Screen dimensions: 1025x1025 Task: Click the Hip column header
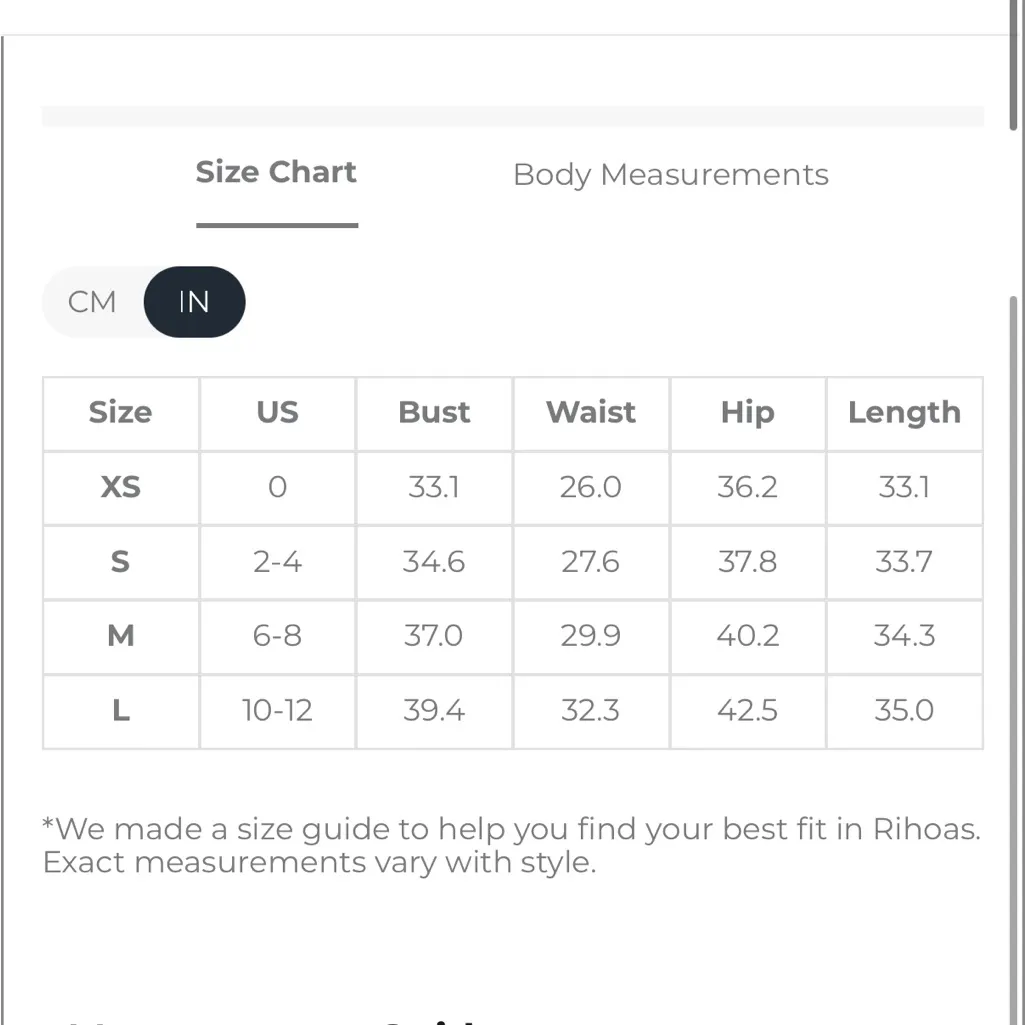[747, 413]
